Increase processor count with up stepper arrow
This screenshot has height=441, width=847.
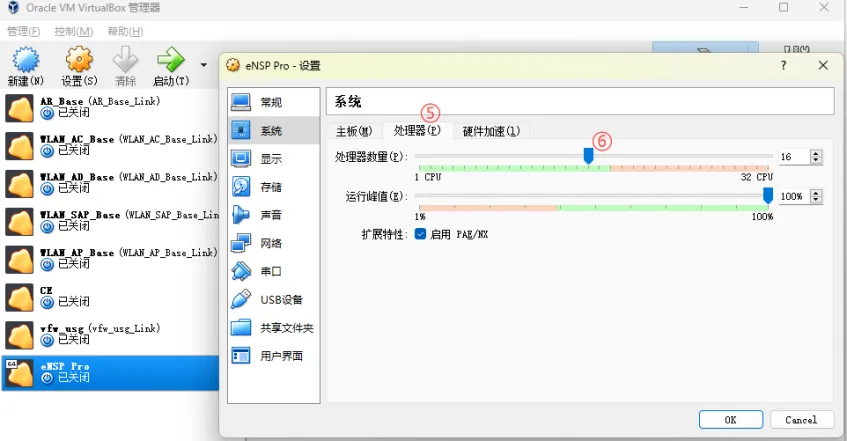(816, 153)
